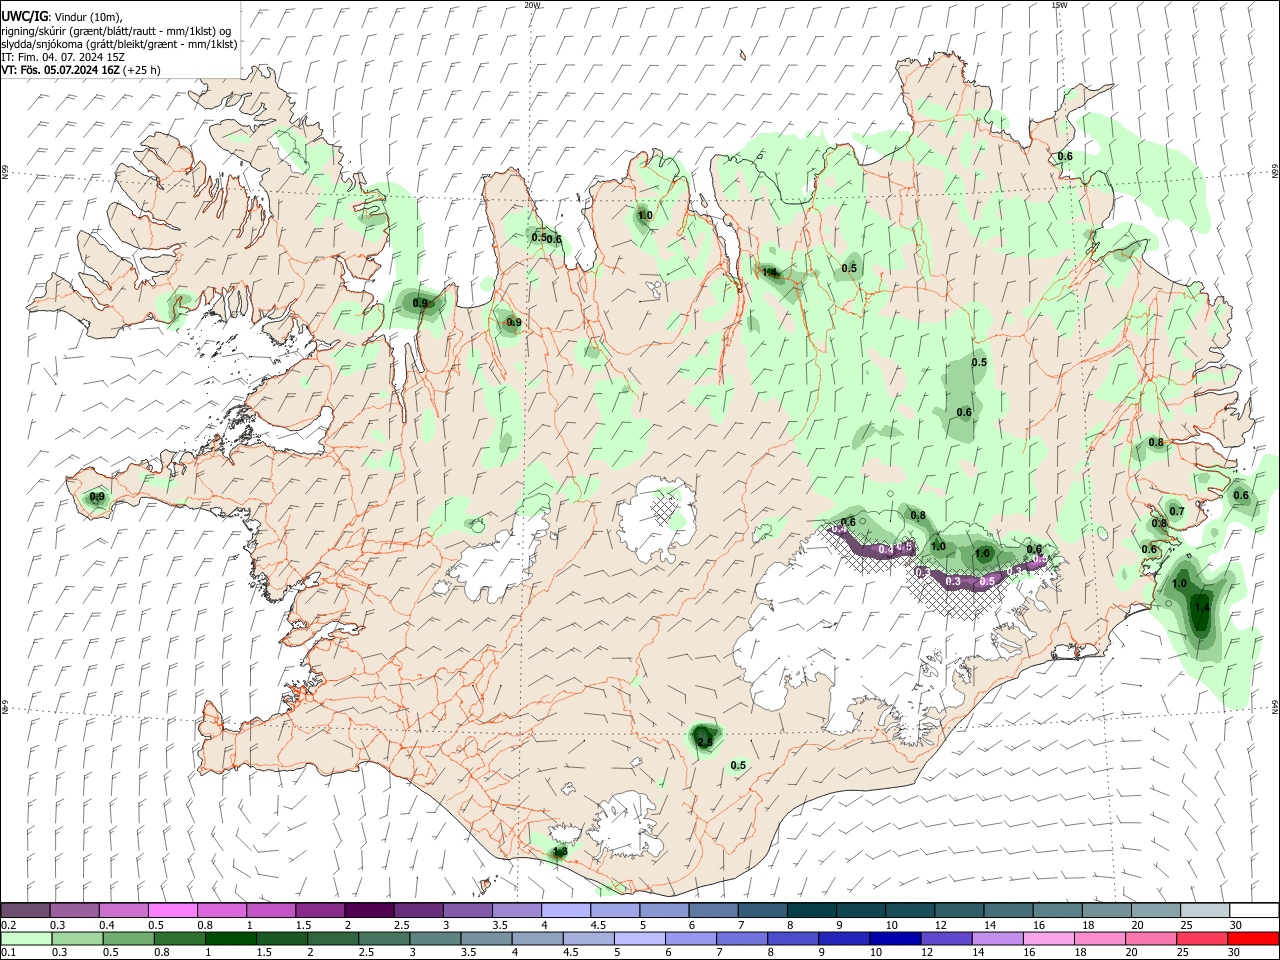This screenshot has height=960, width=1280.
Task: Pick the deep blue rain swatch labeled 10
Action: [894, 938]
